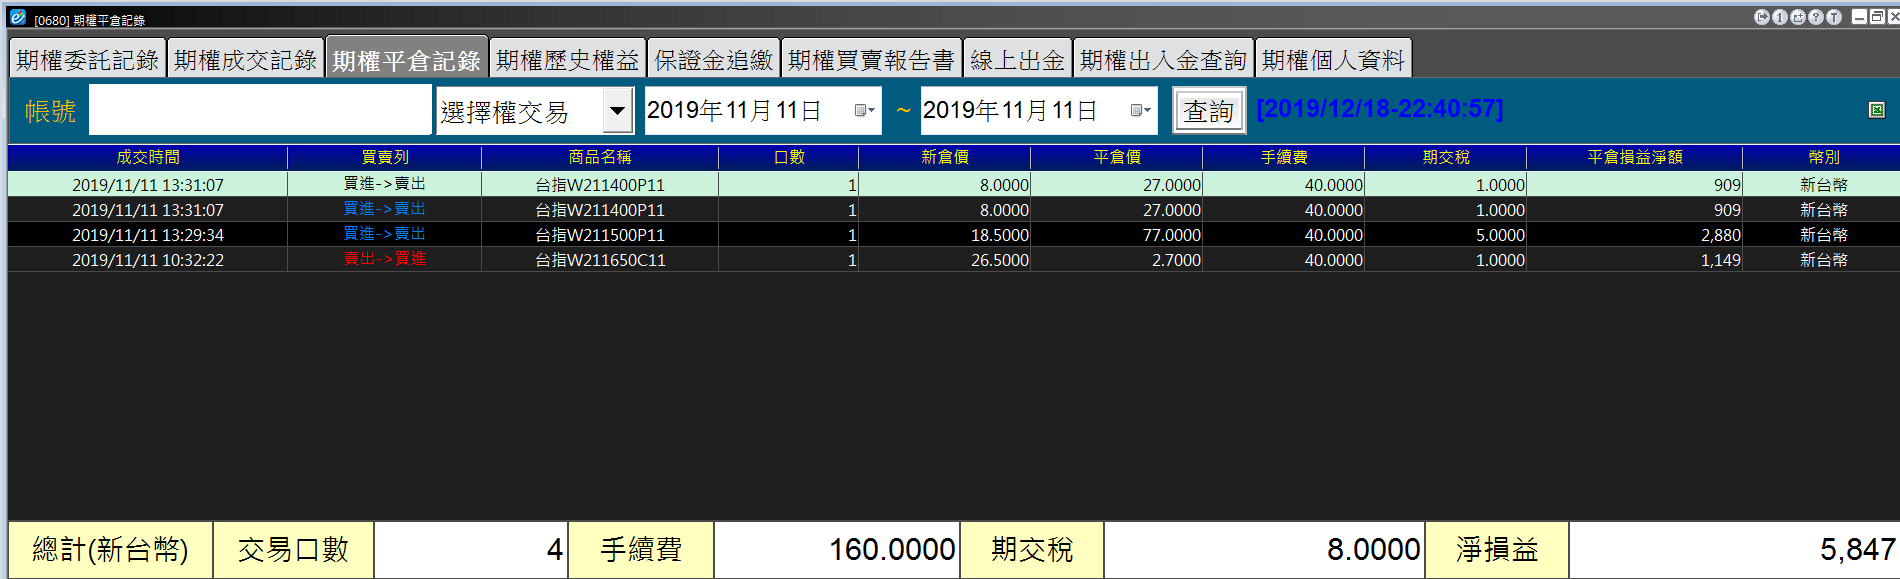Click the app logo icon in title bar

point(17,17)
